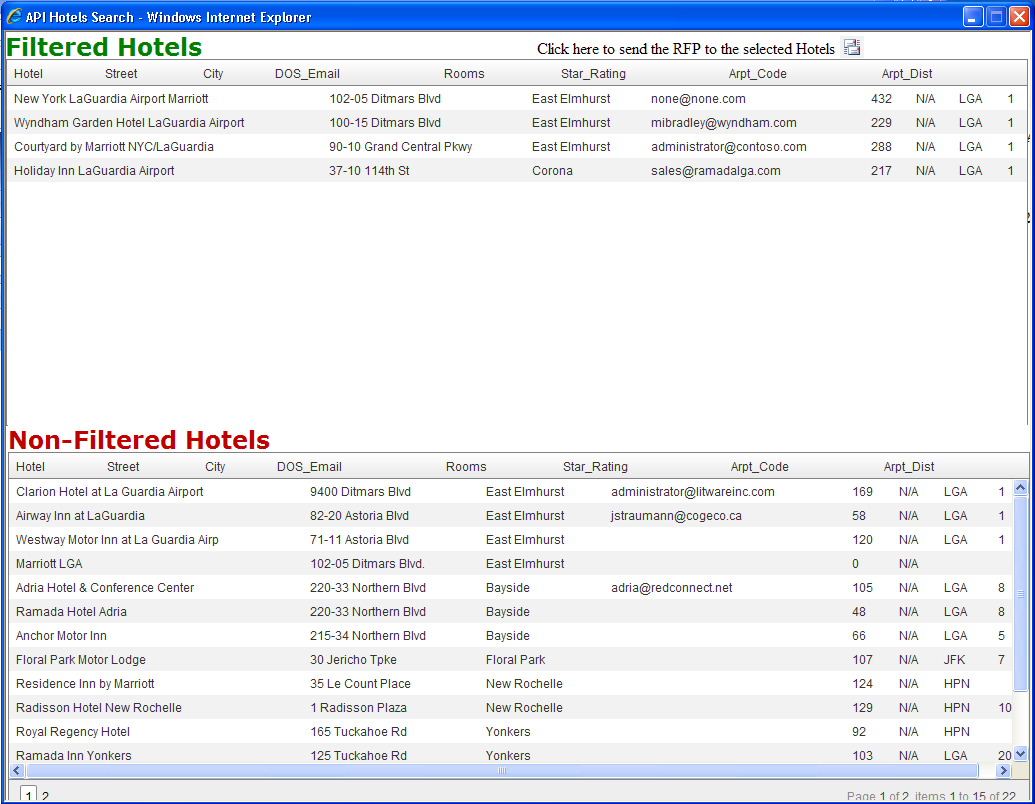The image size is (1035, 804).
Task: Sort Filtered Hotels by City column
Action: pos(213,74)
